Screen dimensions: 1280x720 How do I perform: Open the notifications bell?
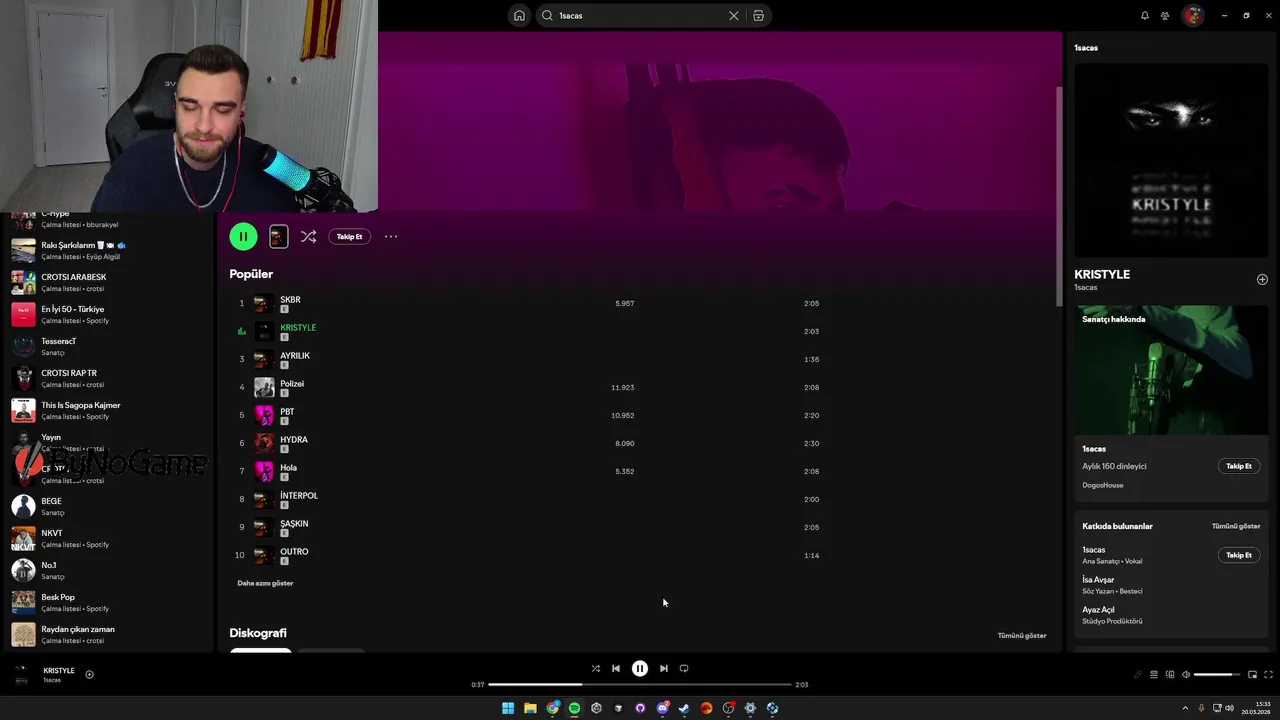click(1145, 15)
